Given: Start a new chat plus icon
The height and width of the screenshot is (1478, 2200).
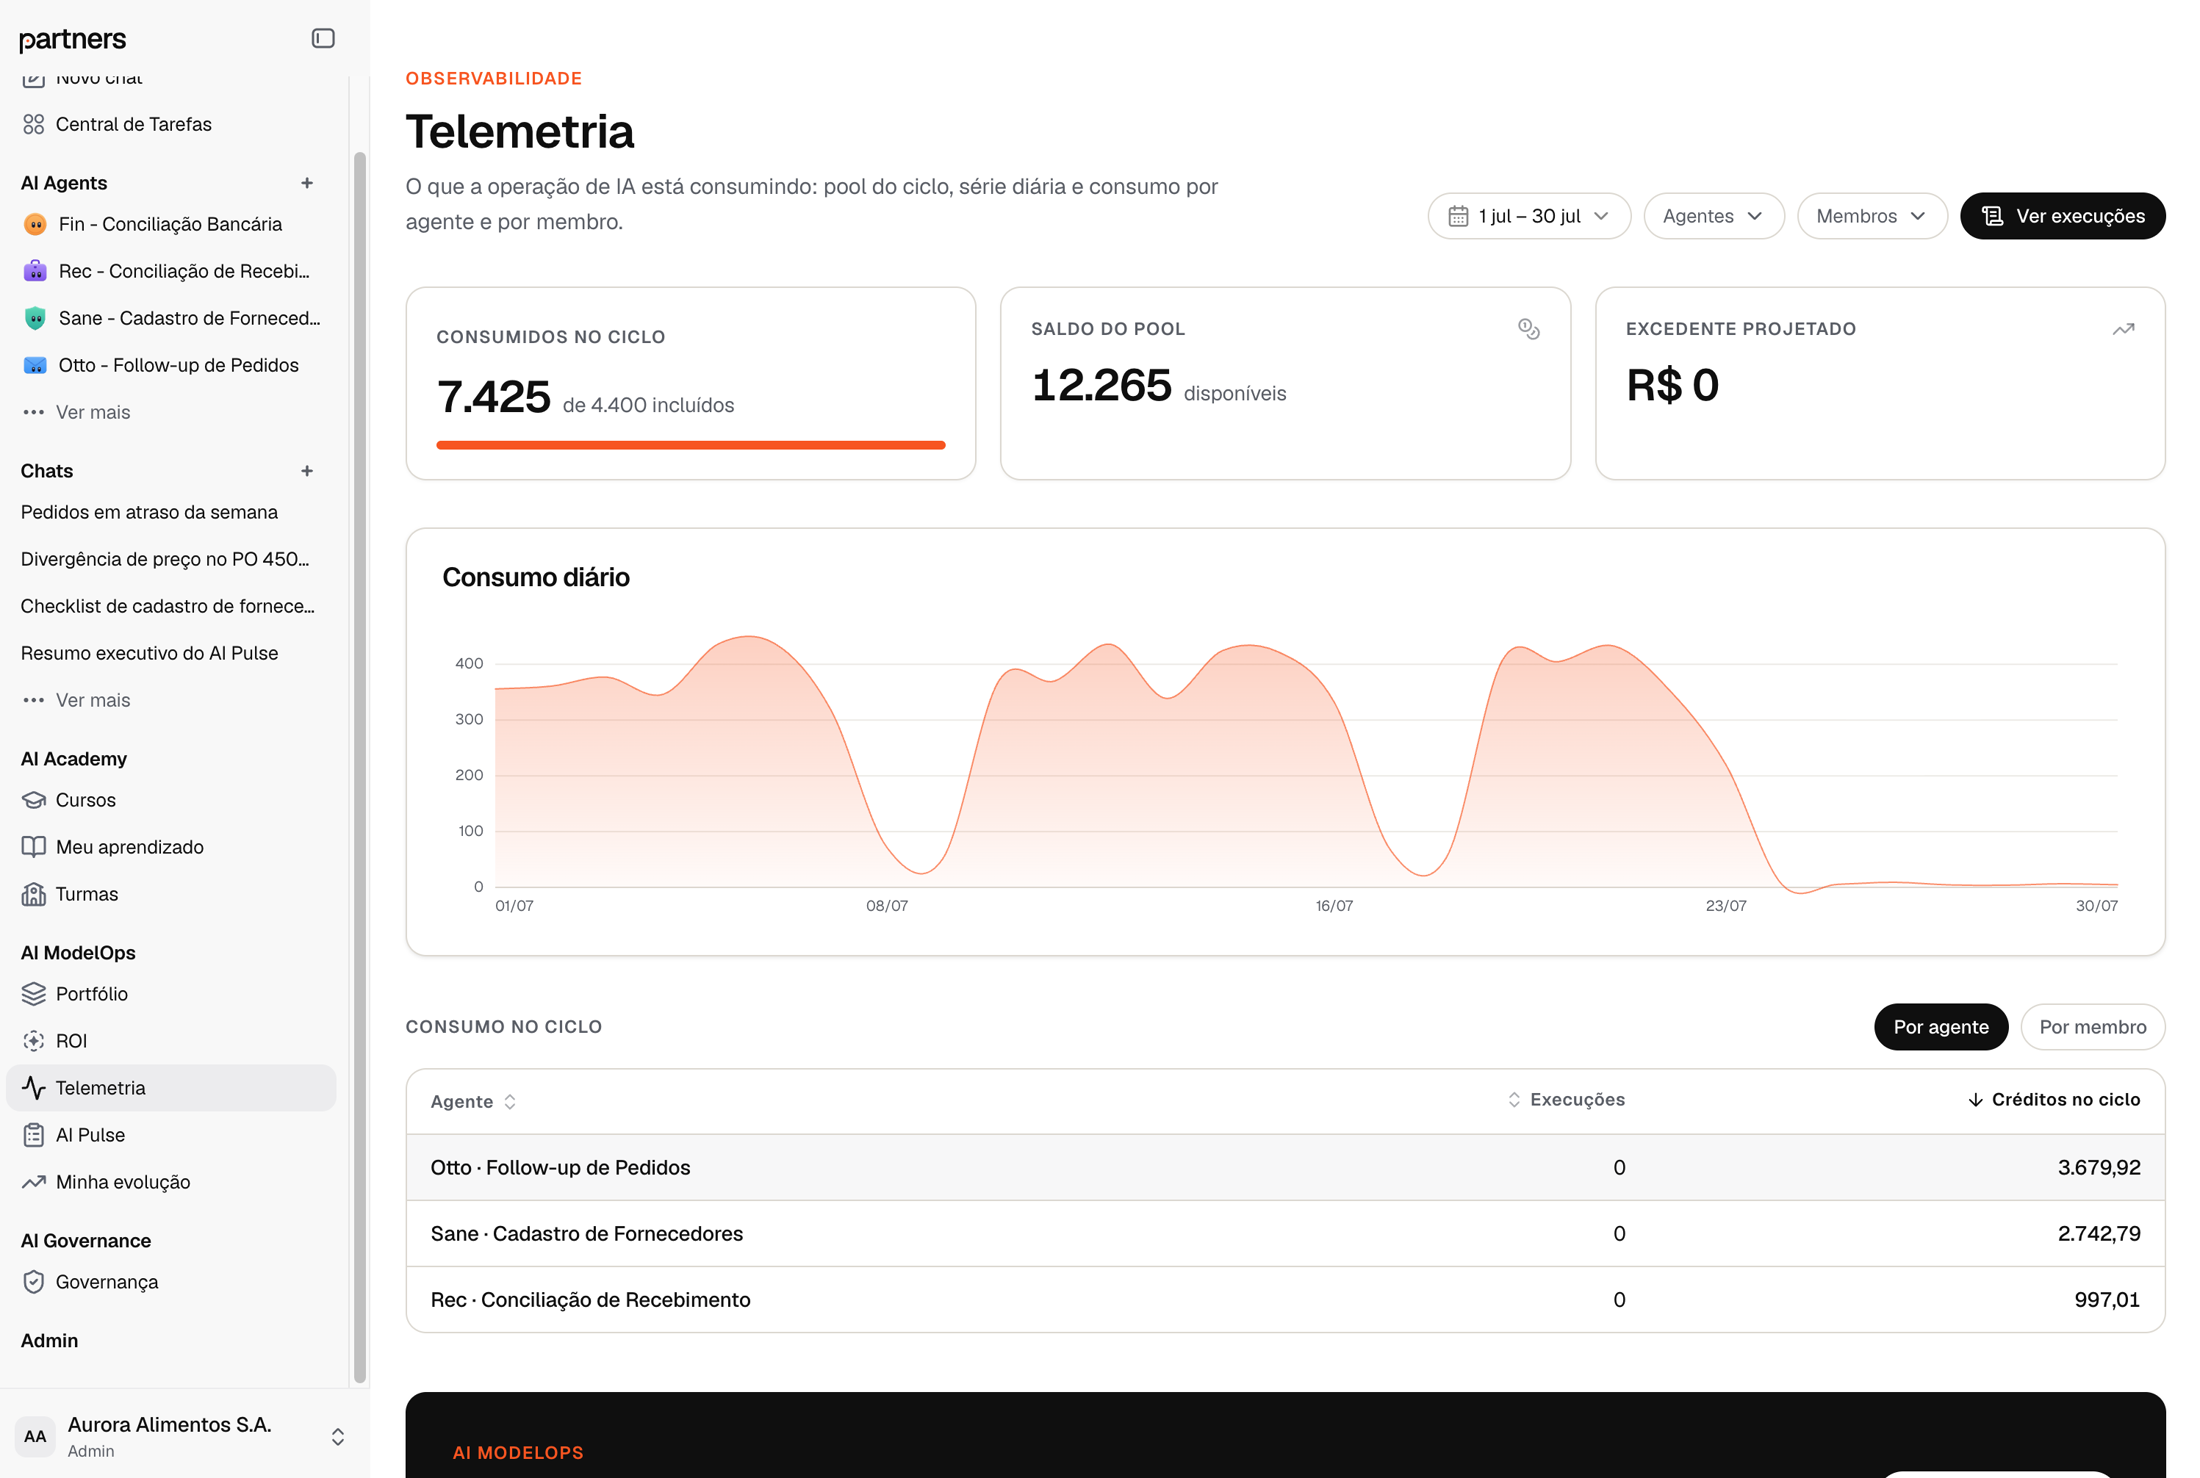Looking at the screenshot, I should click(307, 471).
